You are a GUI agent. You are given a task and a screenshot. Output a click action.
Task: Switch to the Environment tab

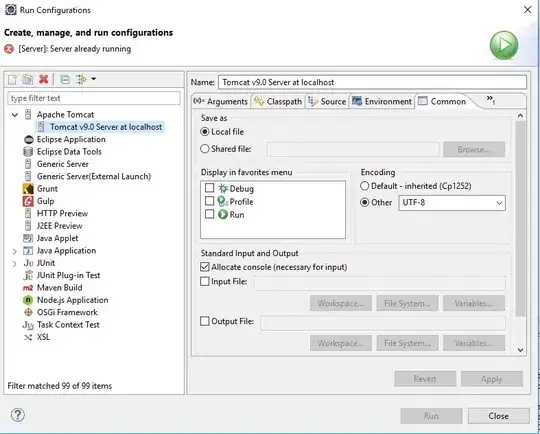[382, 101]
